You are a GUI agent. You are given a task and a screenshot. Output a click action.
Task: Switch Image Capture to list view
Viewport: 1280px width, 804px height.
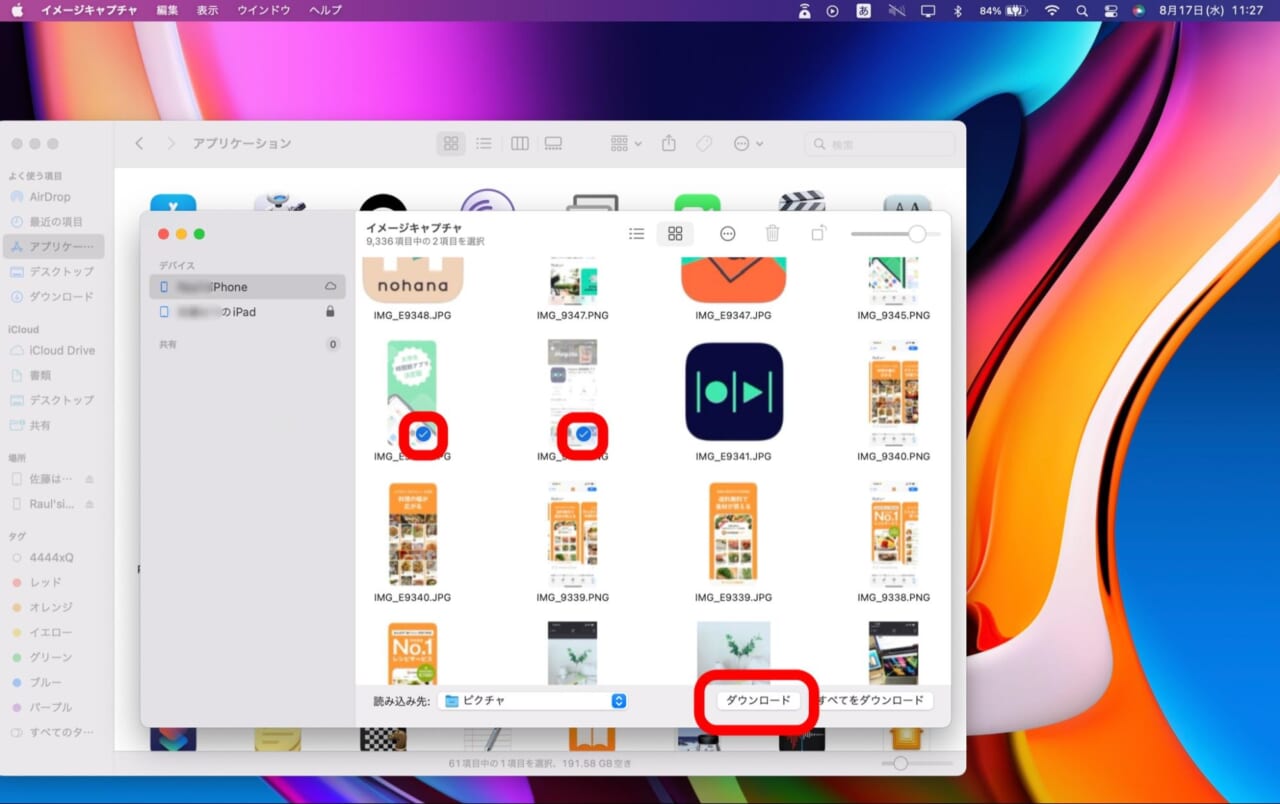tap(636, 234)
